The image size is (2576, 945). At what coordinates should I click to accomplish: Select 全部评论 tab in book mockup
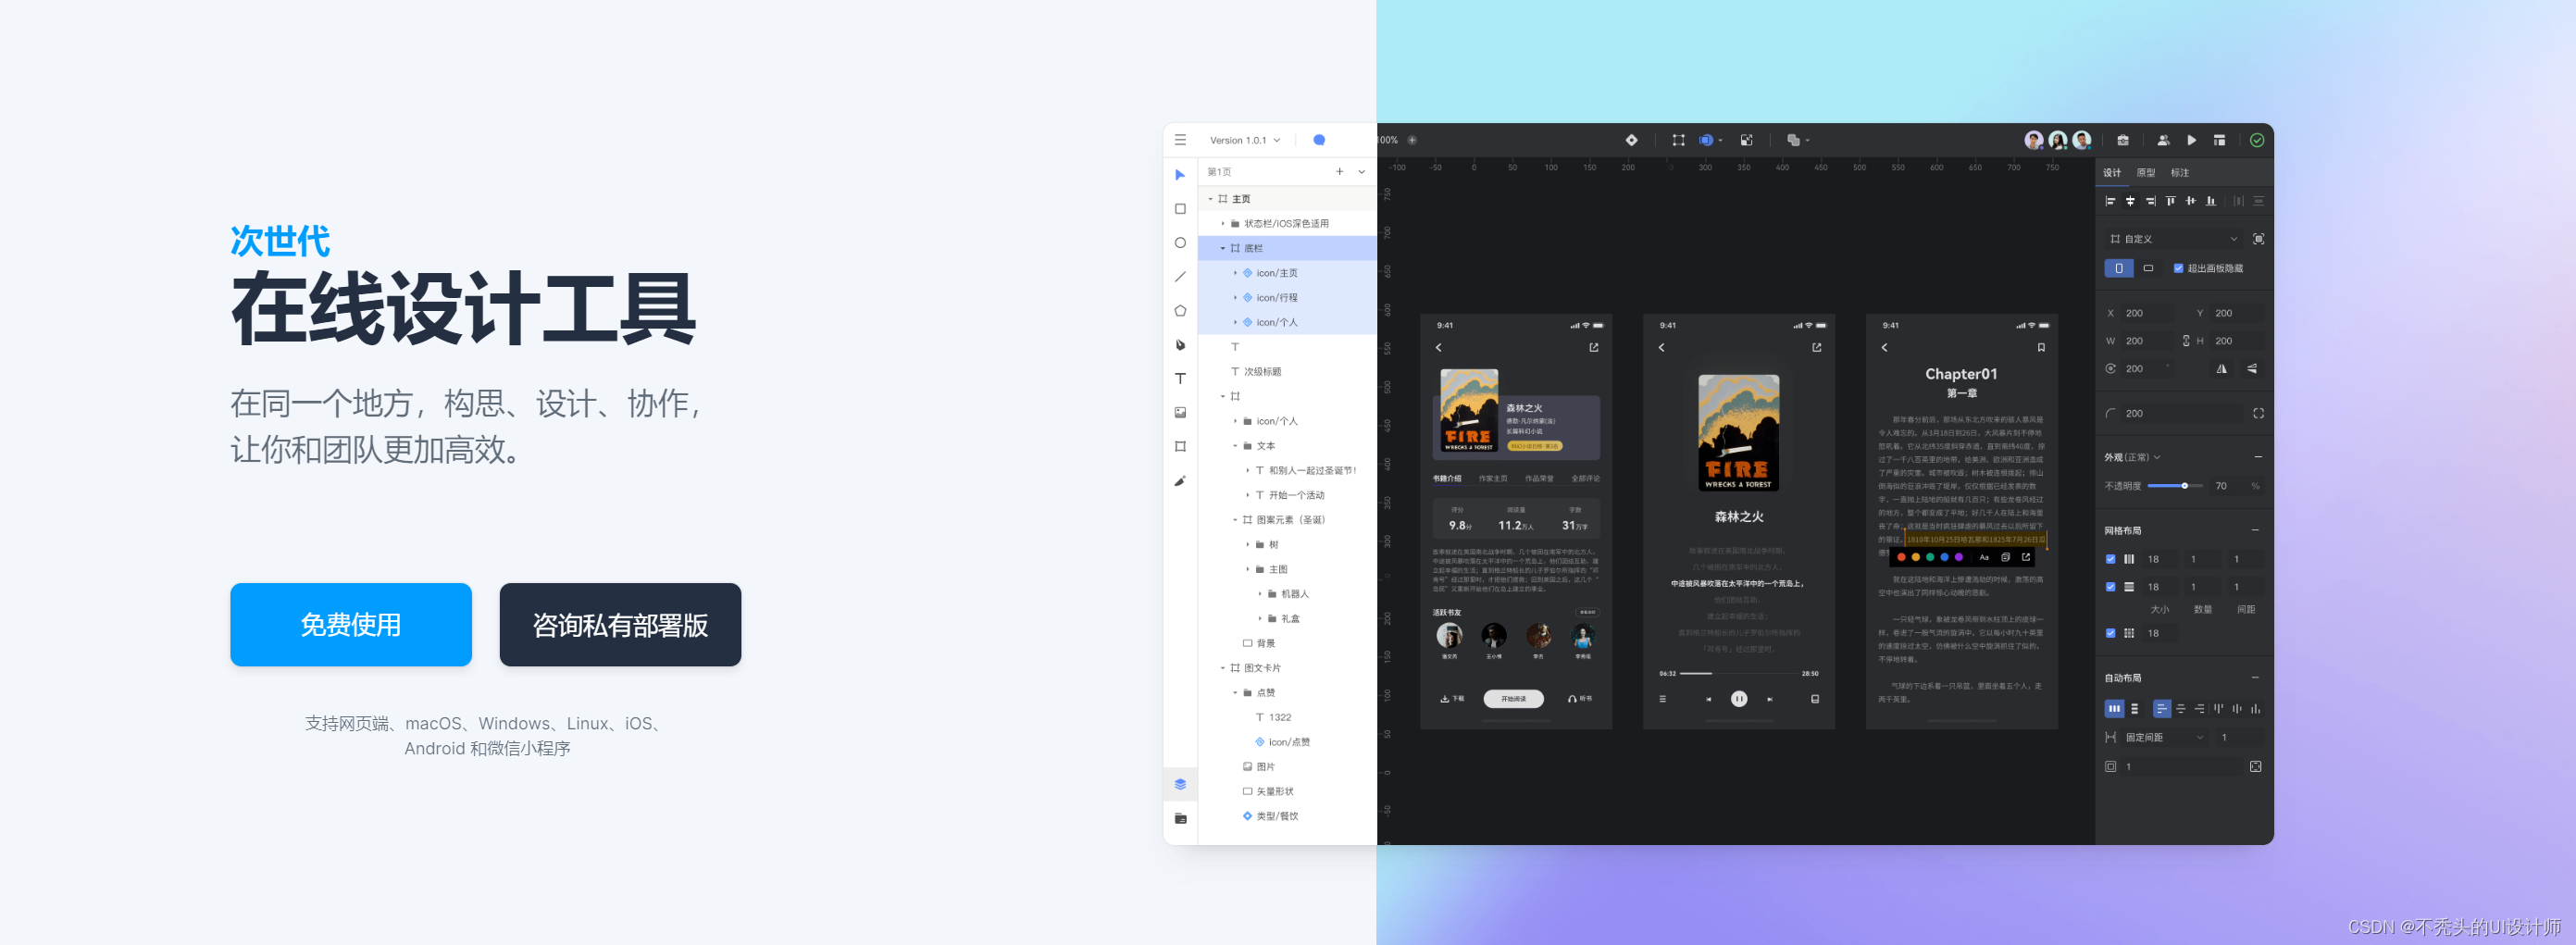1584,479
